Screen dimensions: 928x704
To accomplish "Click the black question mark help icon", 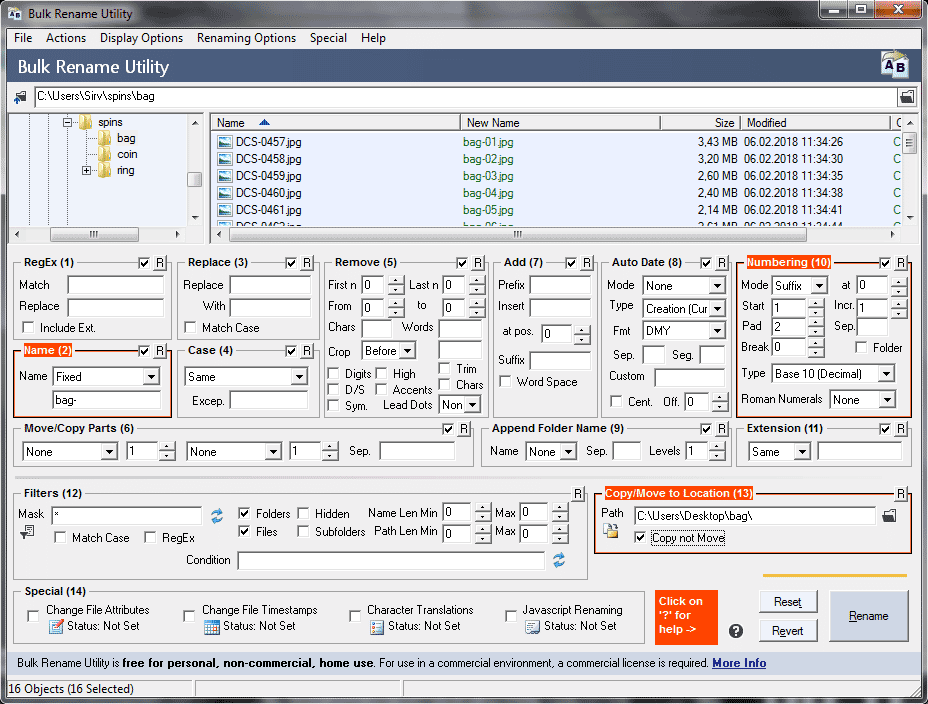I will [x=736, y=630].
